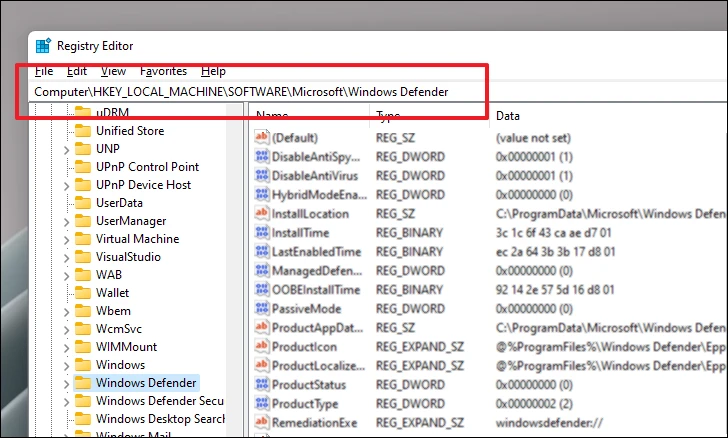Click the DisableAntiVirus DWORD value icon
Viewport: 728px width, 438px height.
click(x=261, y=175)
